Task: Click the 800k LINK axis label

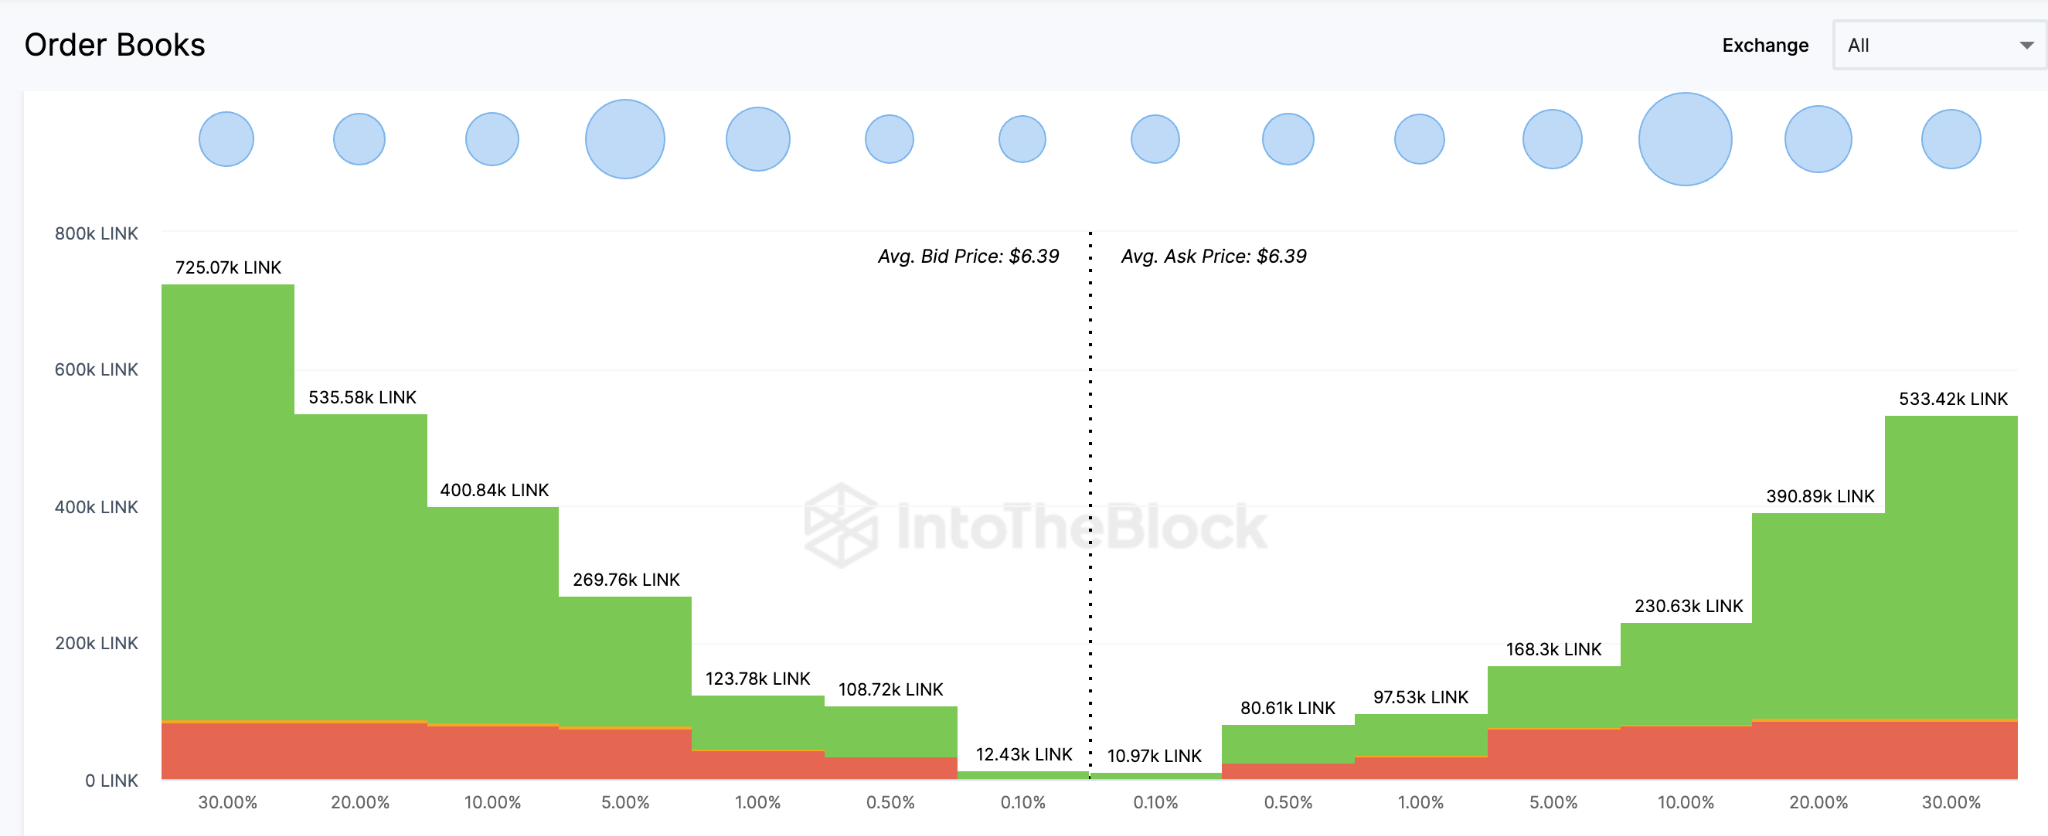Action: [96, 233]
